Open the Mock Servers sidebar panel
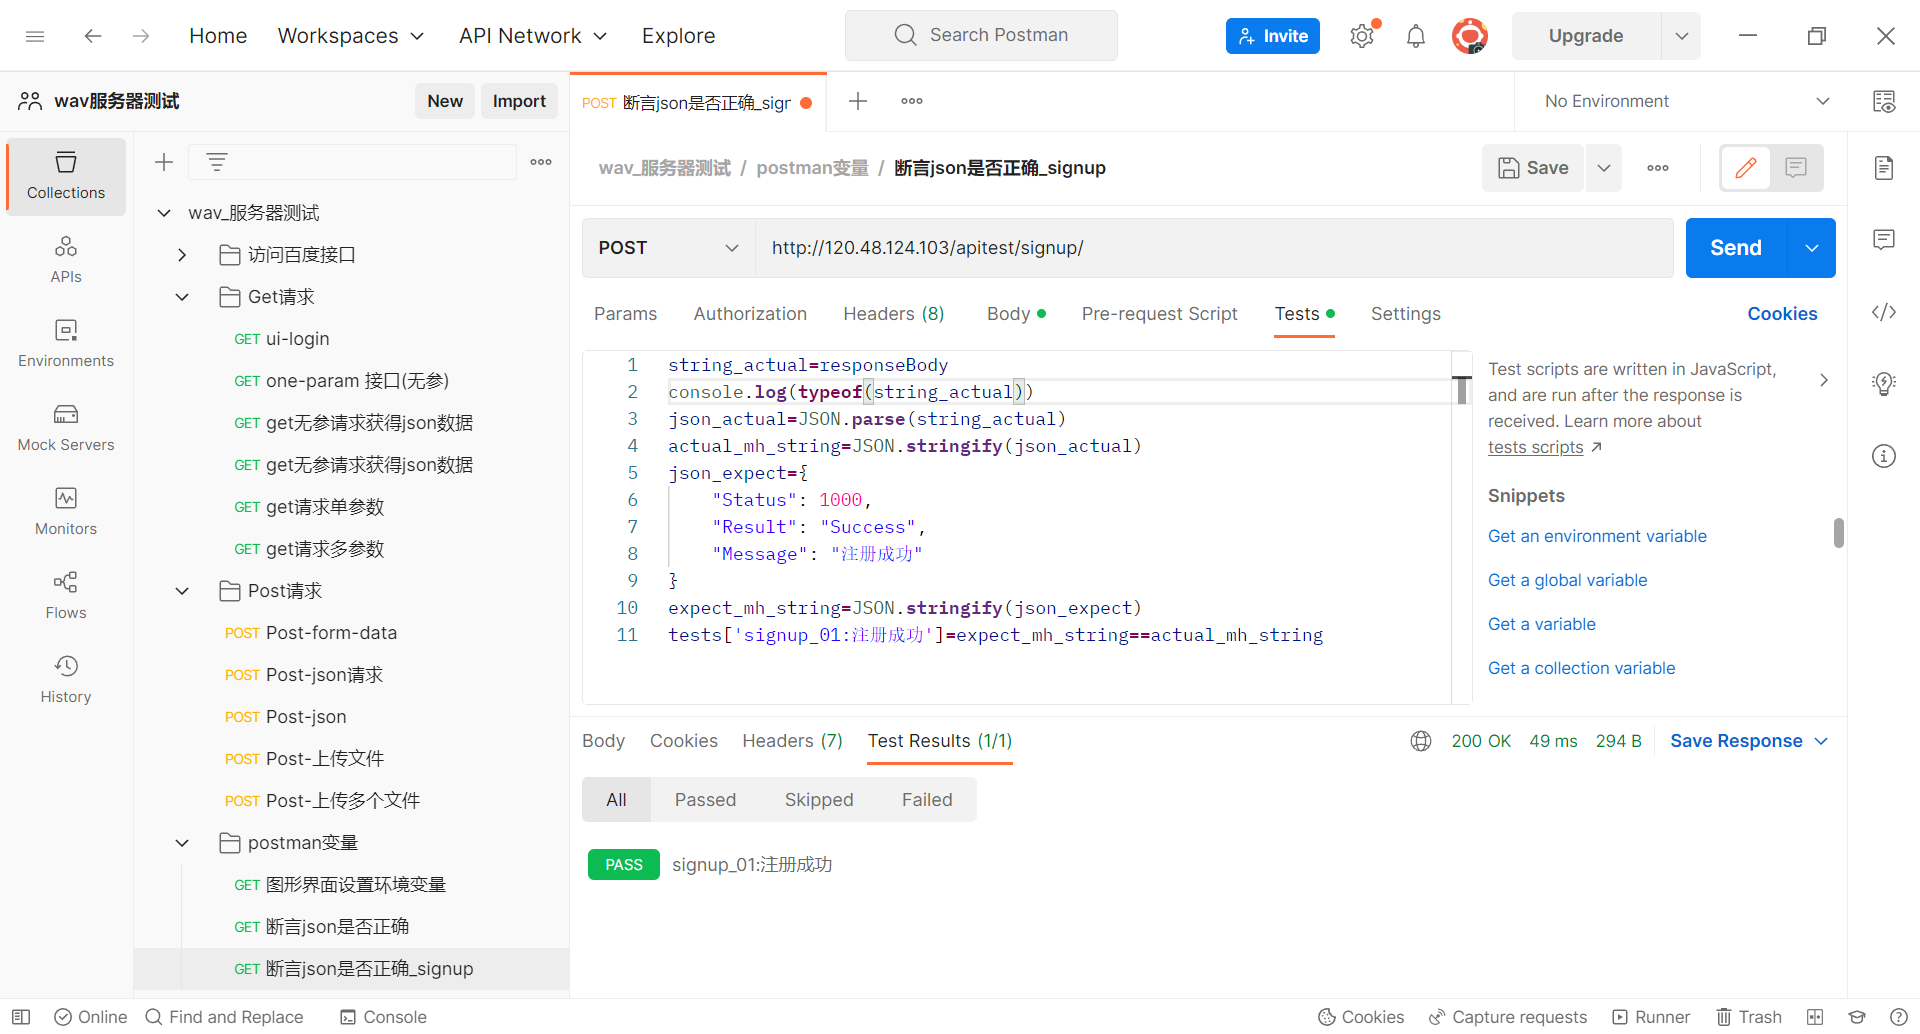The height and width of the screenshot is (1034, 1920). click(x=66, y=428)
